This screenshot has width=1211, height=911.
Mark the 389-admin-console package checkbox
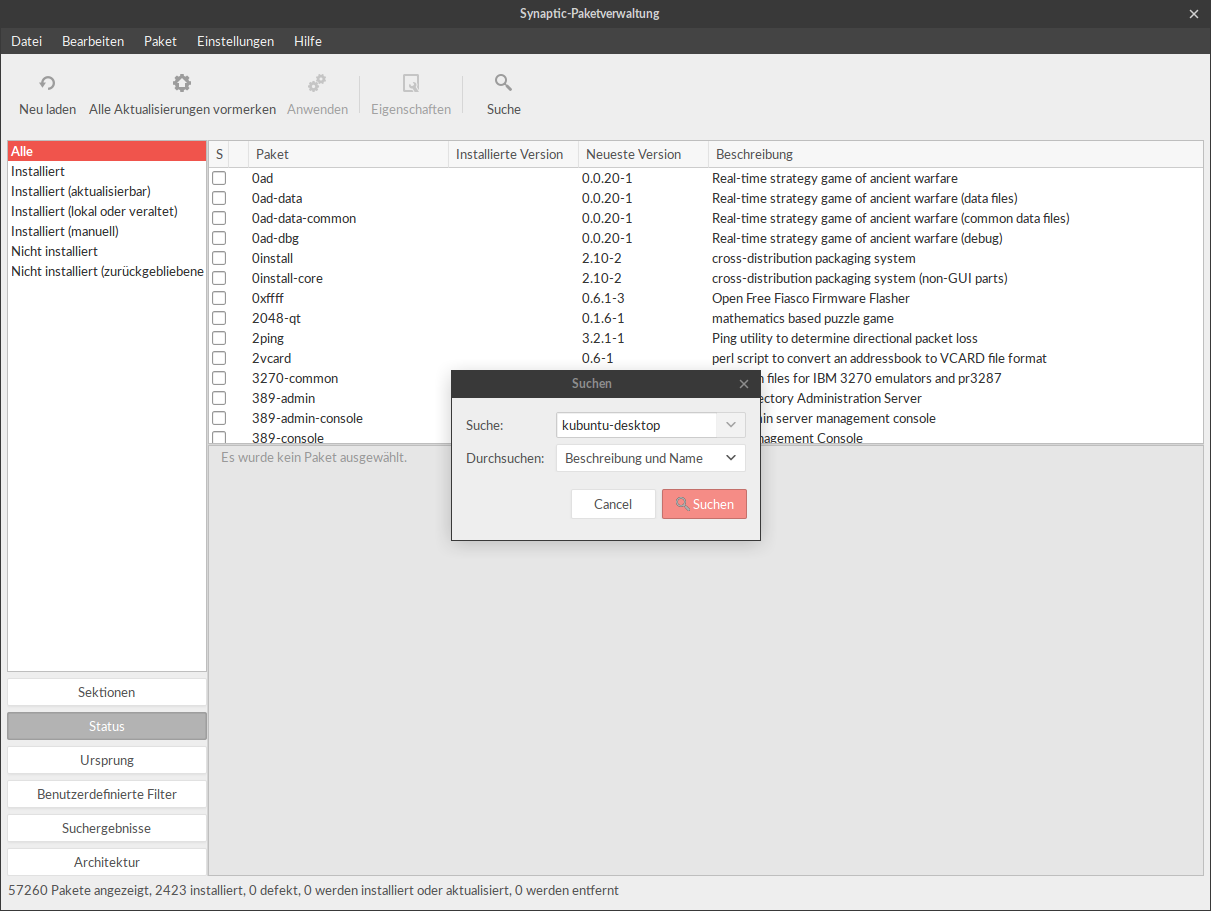click(x=219, y=418)
